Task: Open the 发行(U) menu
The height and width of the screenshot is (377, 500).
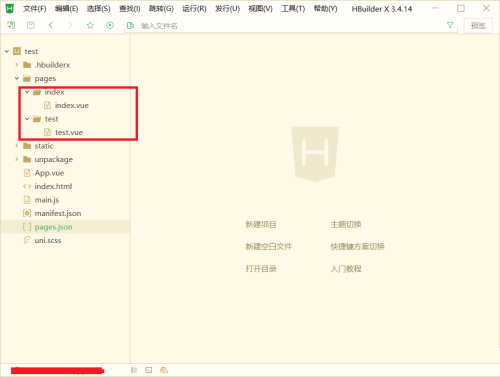Action: [x=227, y=9]
